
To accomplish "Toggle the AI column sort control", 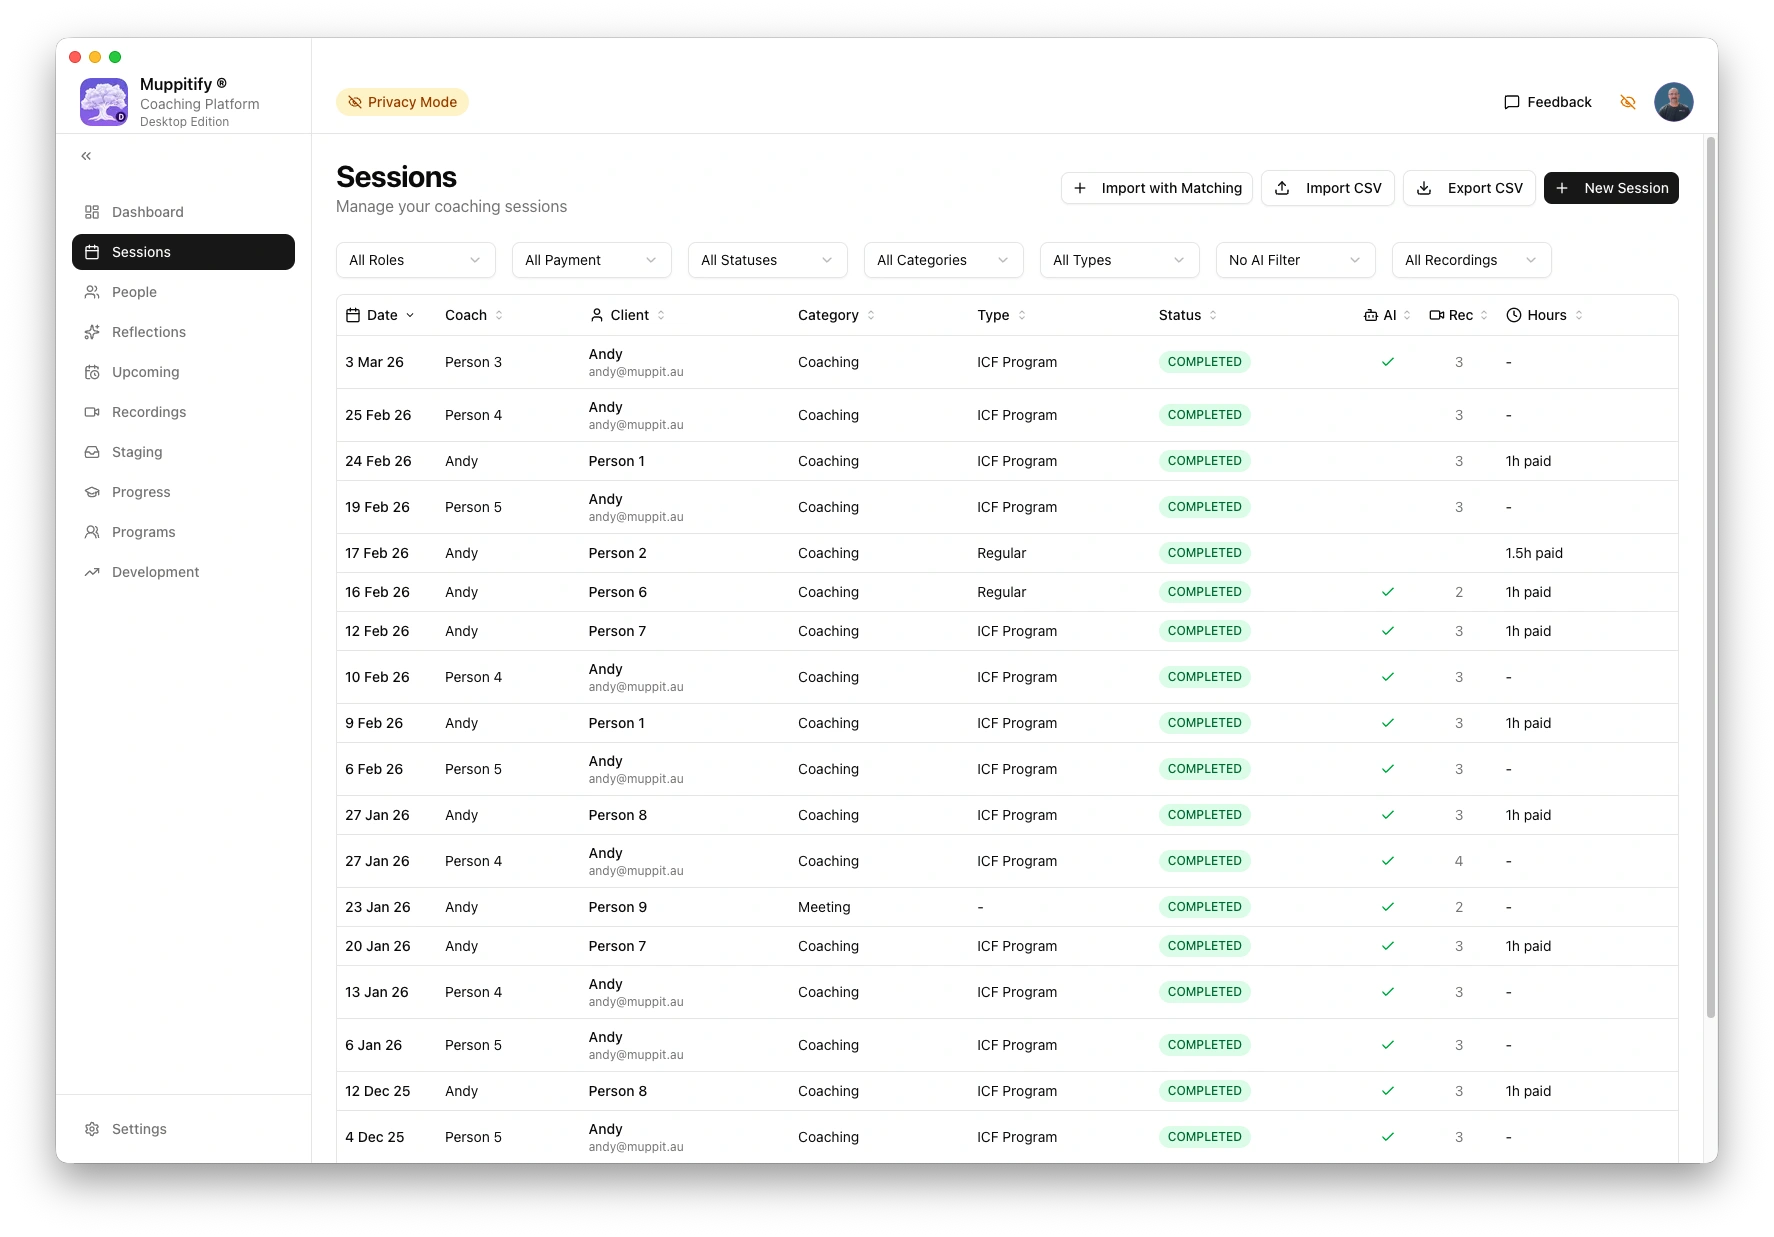I will [x=1406, y=315].
